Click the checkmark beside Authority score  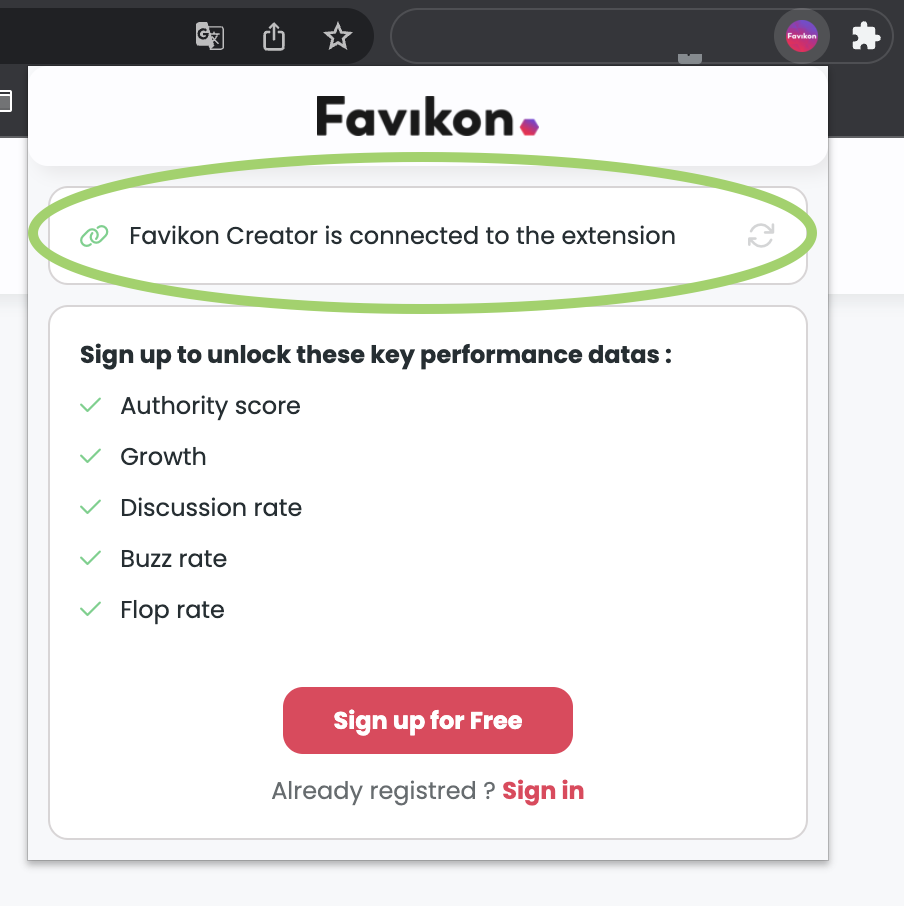click(91, 405)
